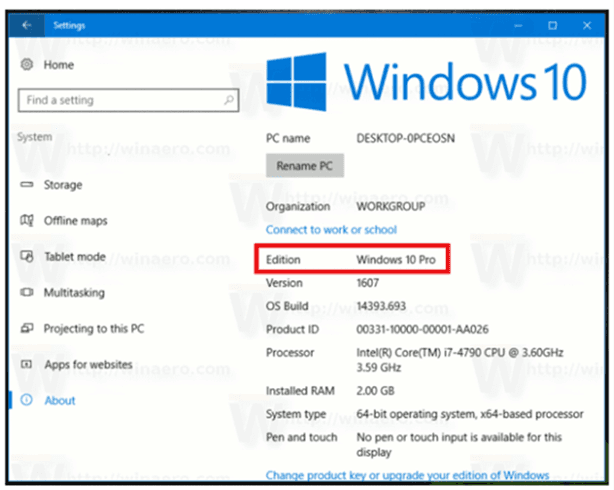The width and height of the screenshot is (614, 490).
Task: Click the Intel Core i7-4790 processor text
Action: (x=460, y=360)
